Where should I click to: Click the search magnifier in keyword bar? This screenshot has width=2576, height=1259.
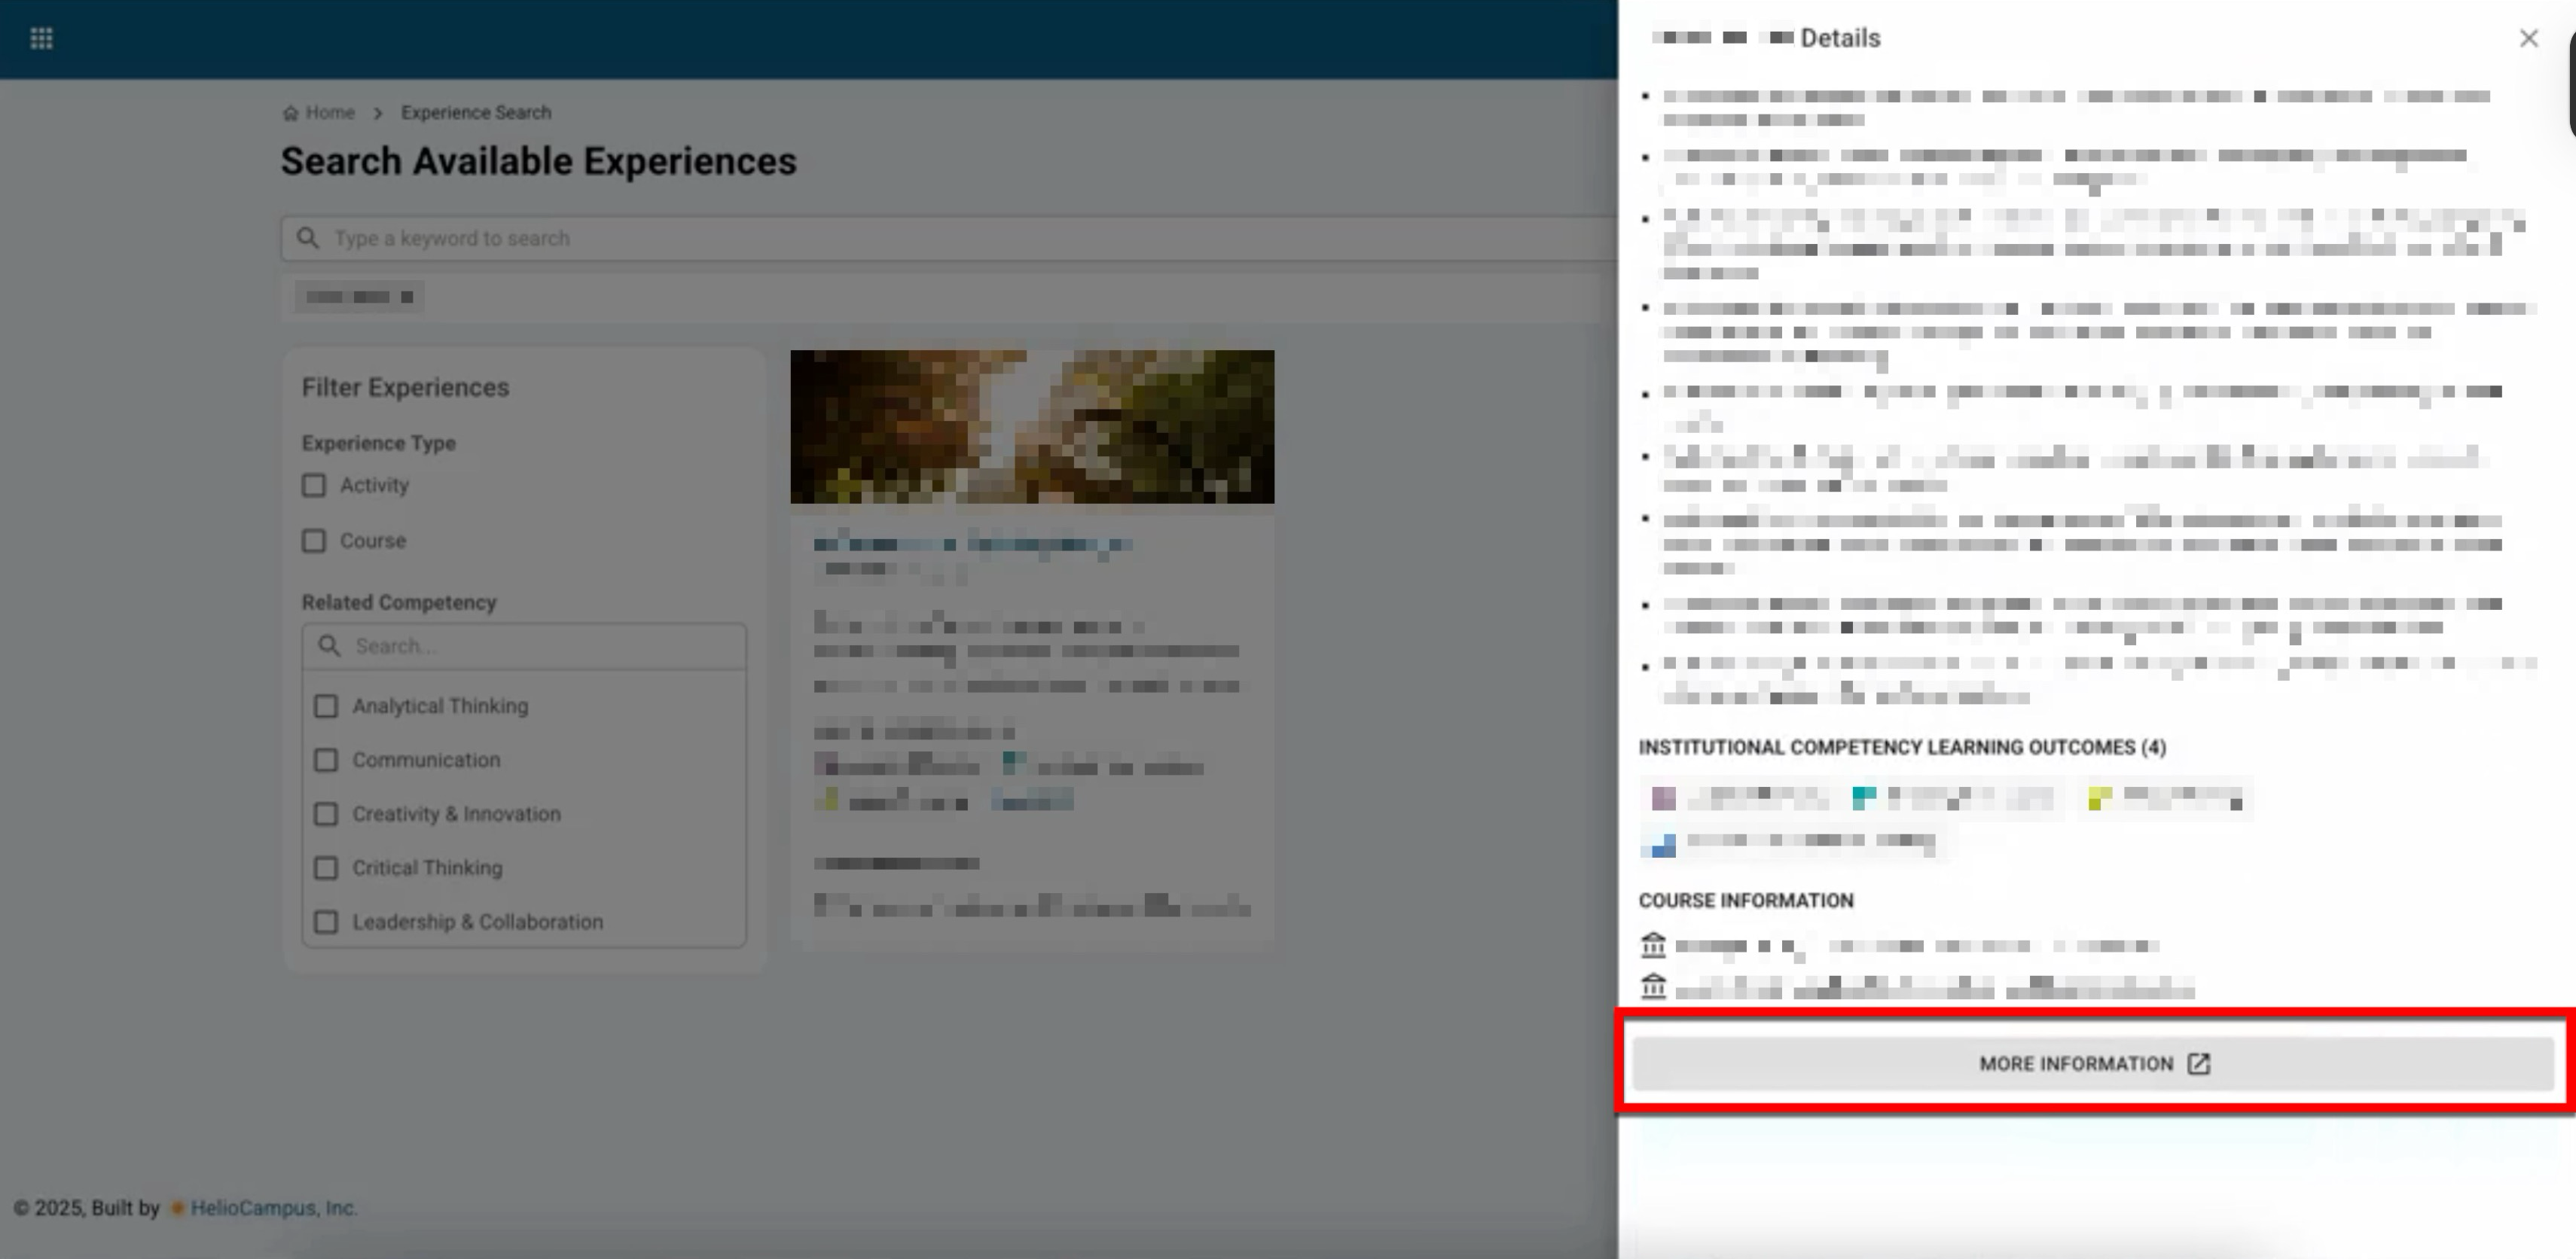(308, 238)
